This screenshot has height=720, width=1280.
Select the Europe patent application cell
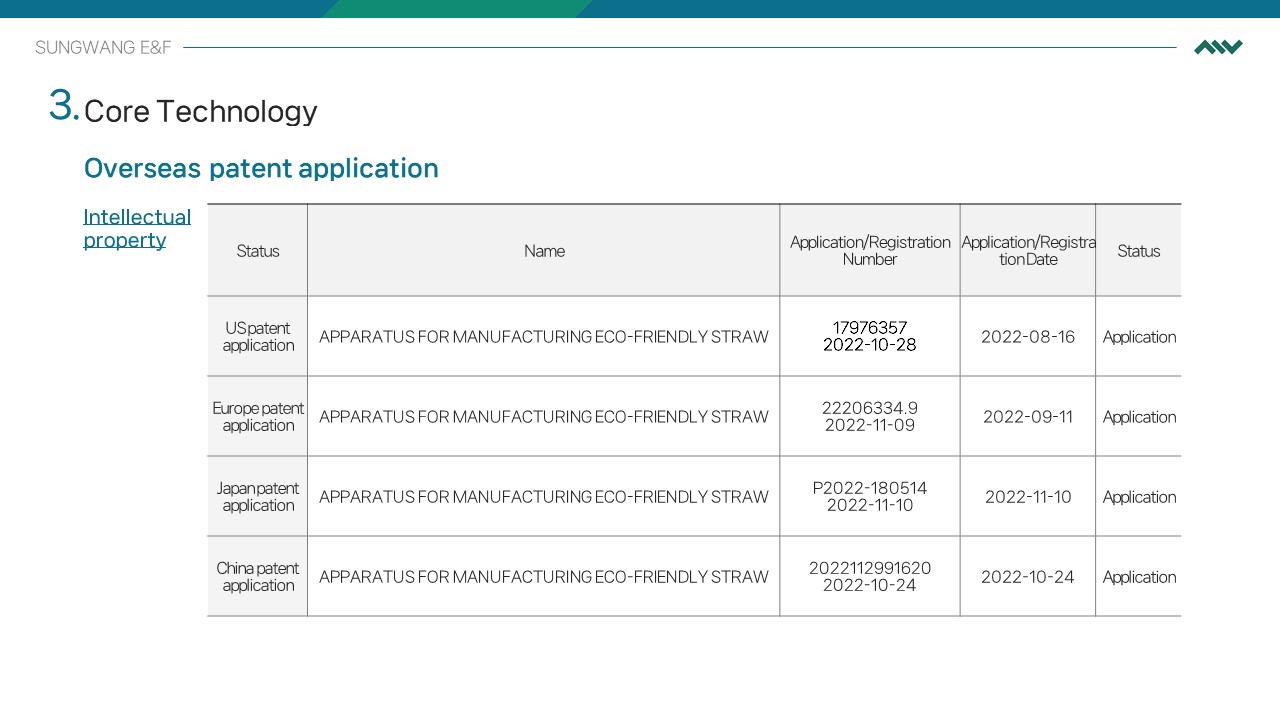(258, 417)
